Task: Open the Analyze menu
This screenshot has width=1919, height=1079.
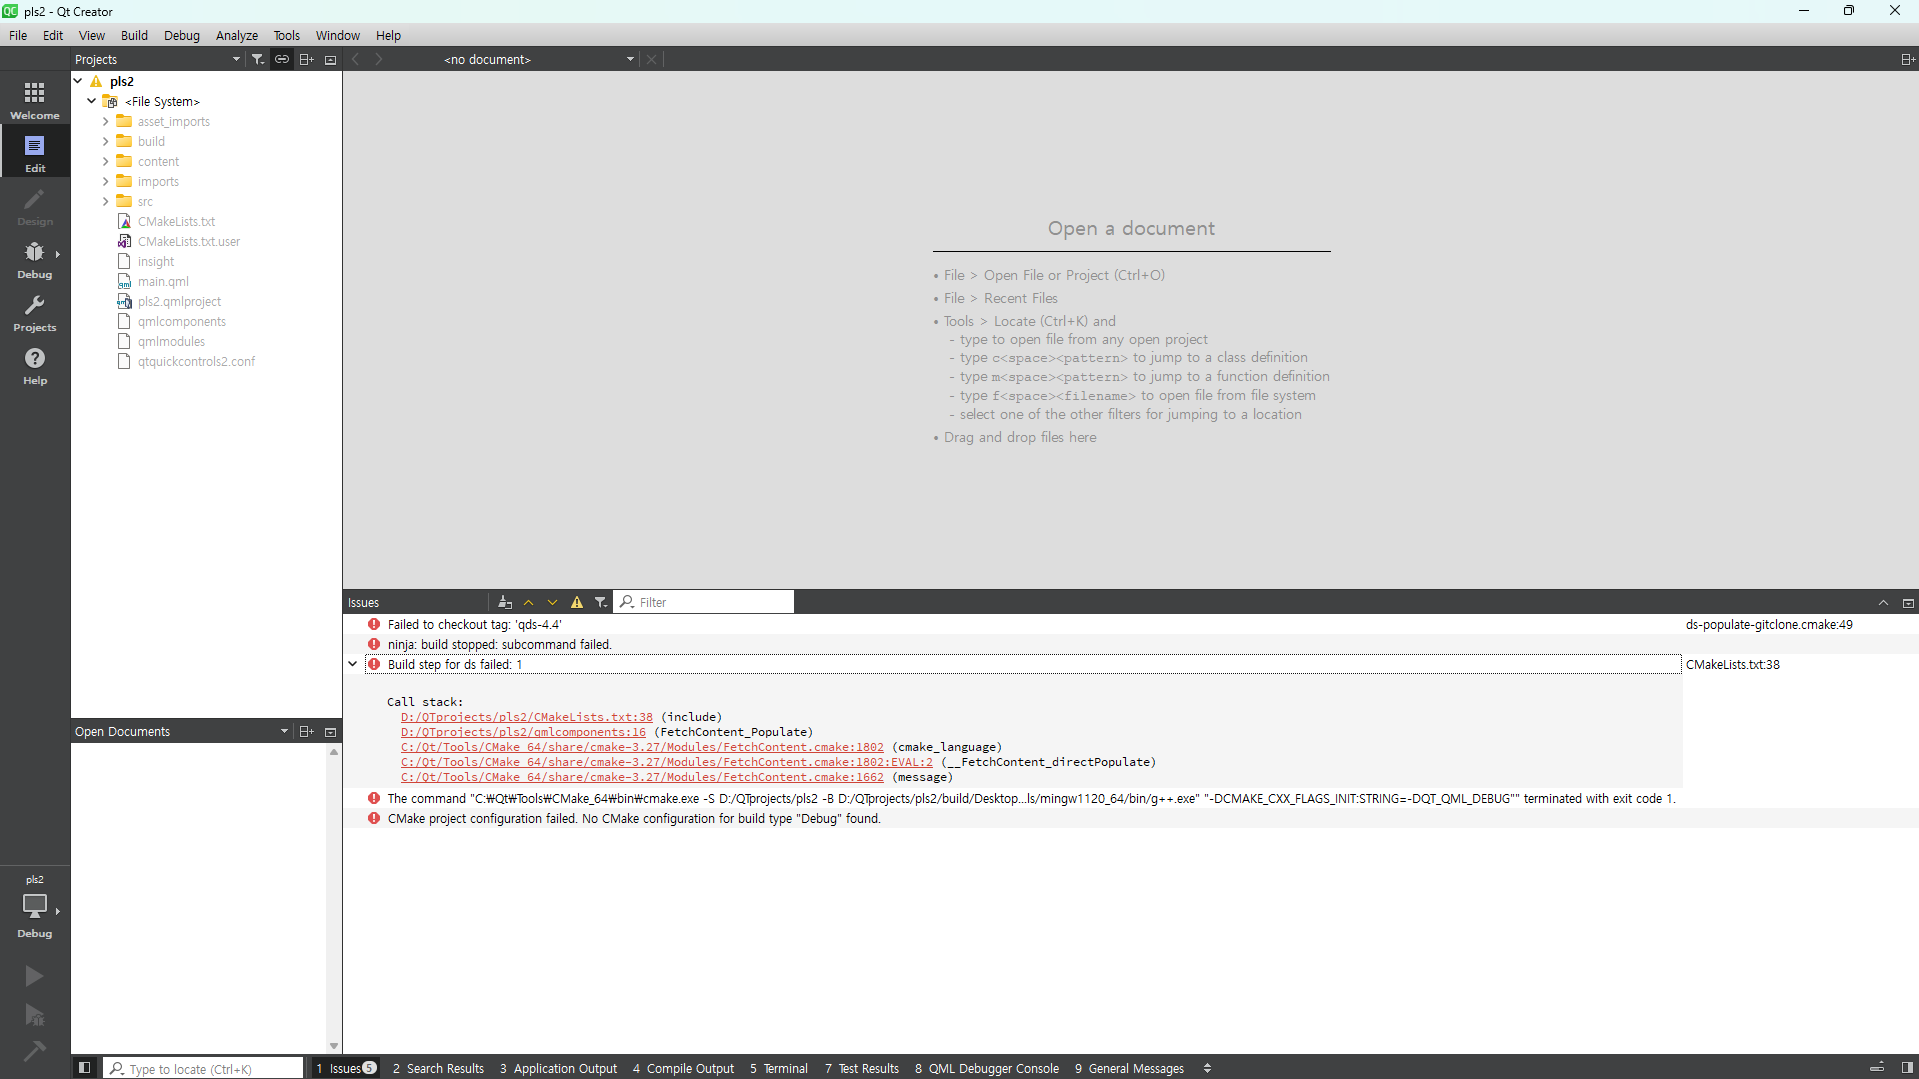Action: [x=237, y=35]
